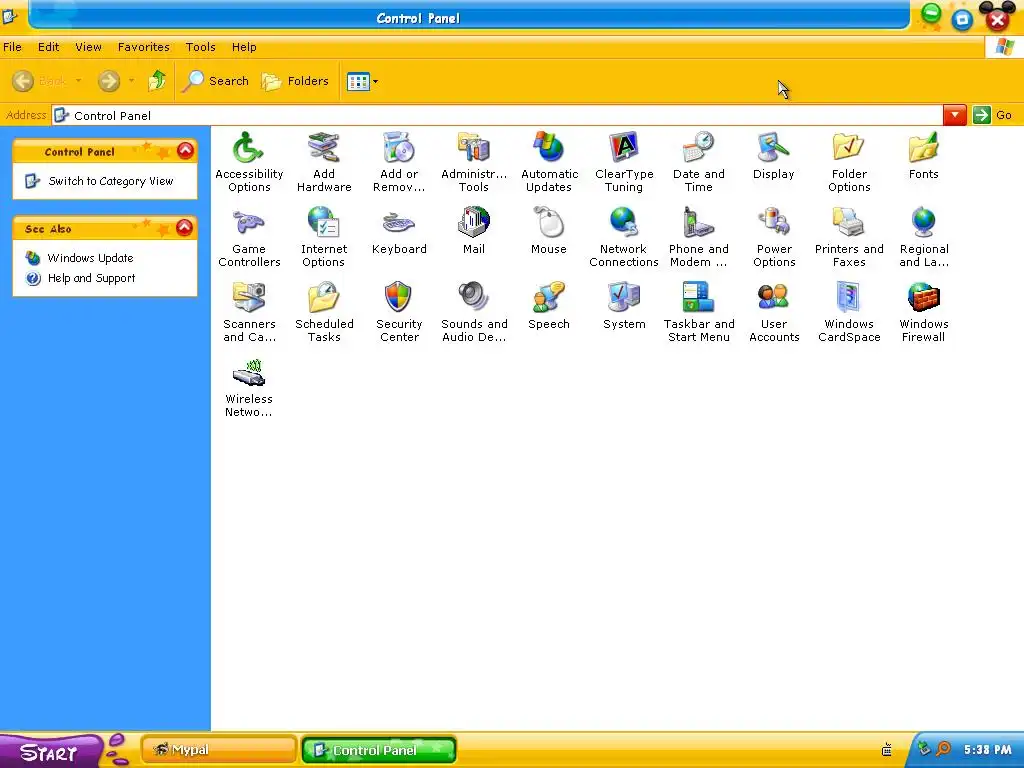Open ClearType Tuning icon
This screenshot has height=768, width=1024.
[624, 162]
